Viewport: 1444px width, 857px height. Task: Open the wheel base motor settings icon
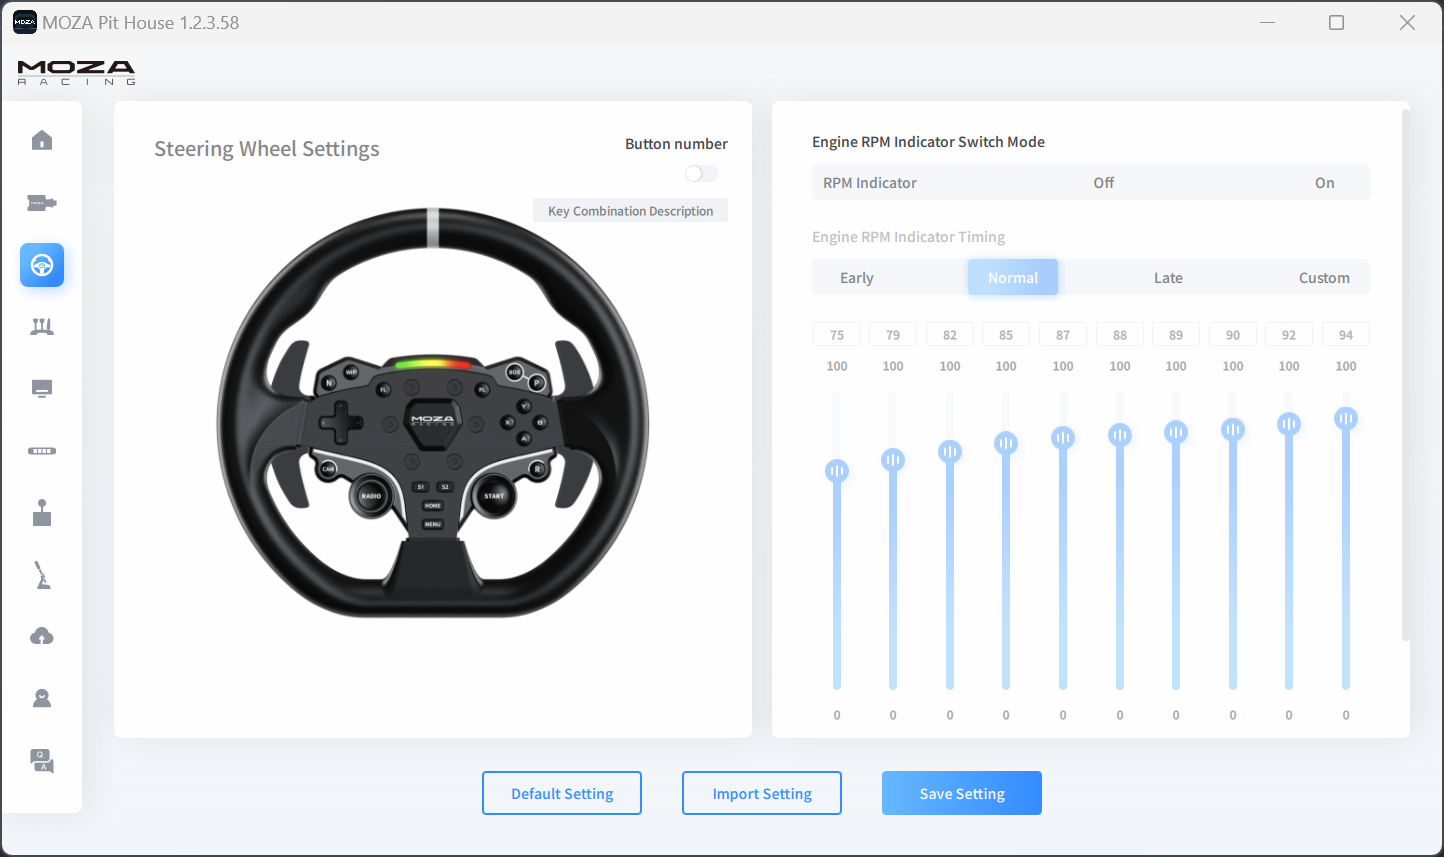(x=42, y=203)
